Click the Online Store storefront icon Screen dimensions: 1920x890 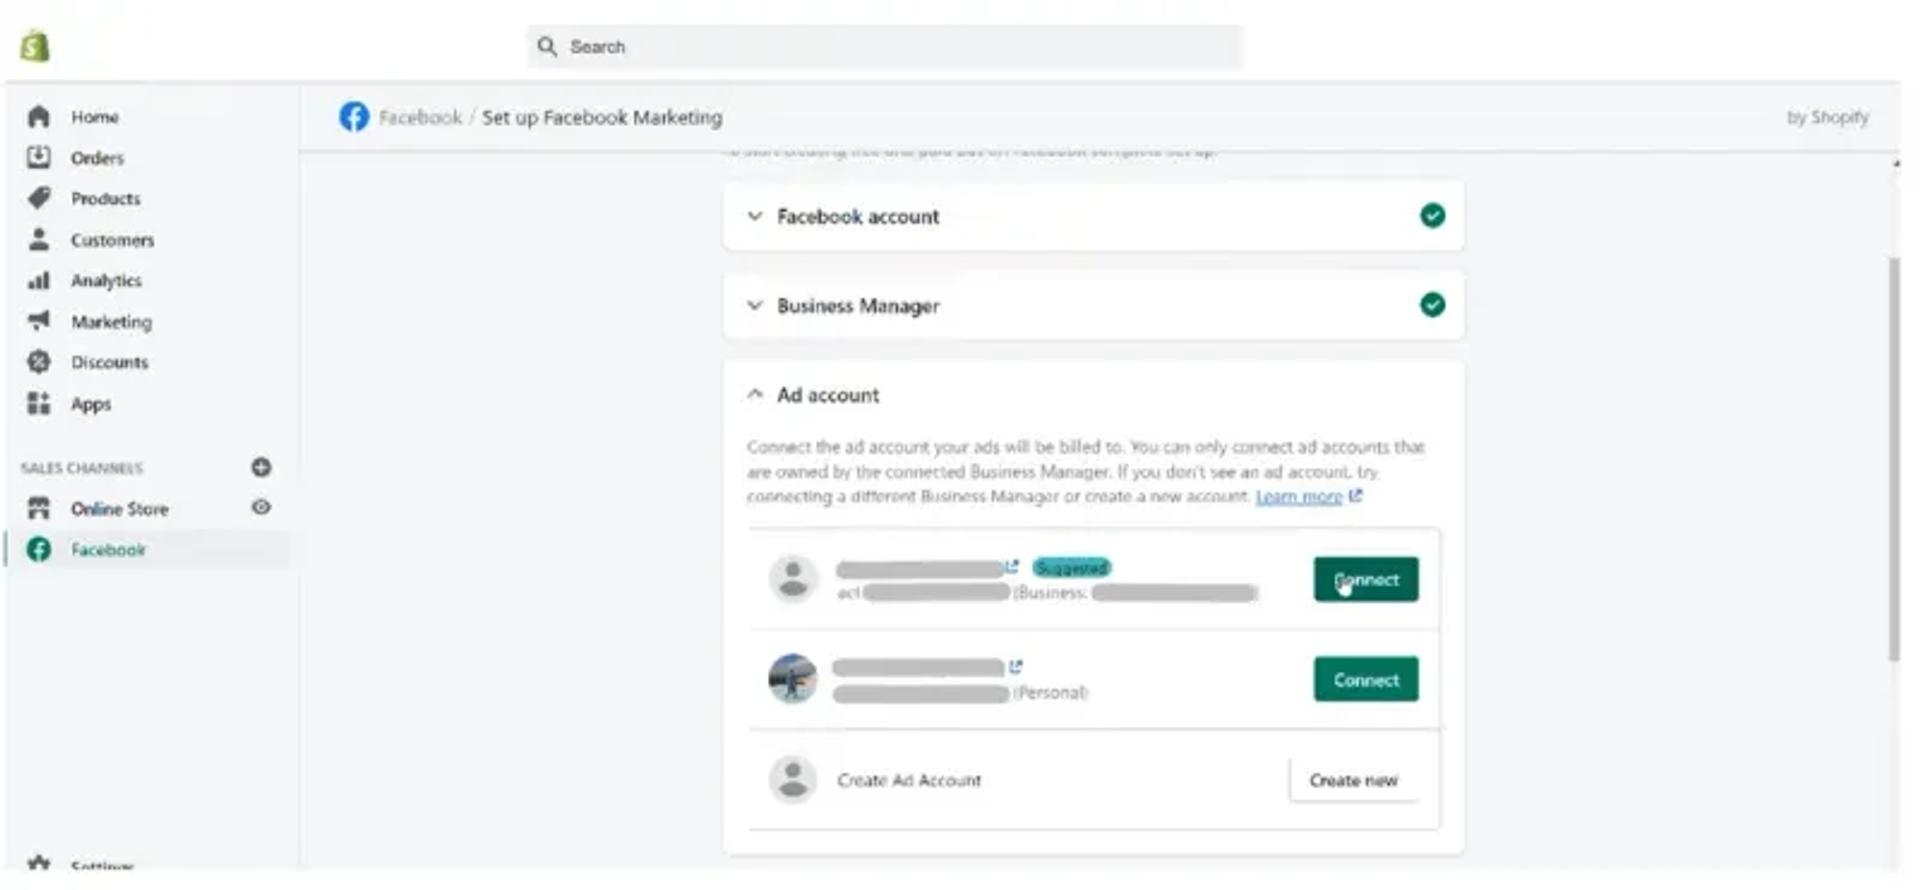tap(39, 508)
